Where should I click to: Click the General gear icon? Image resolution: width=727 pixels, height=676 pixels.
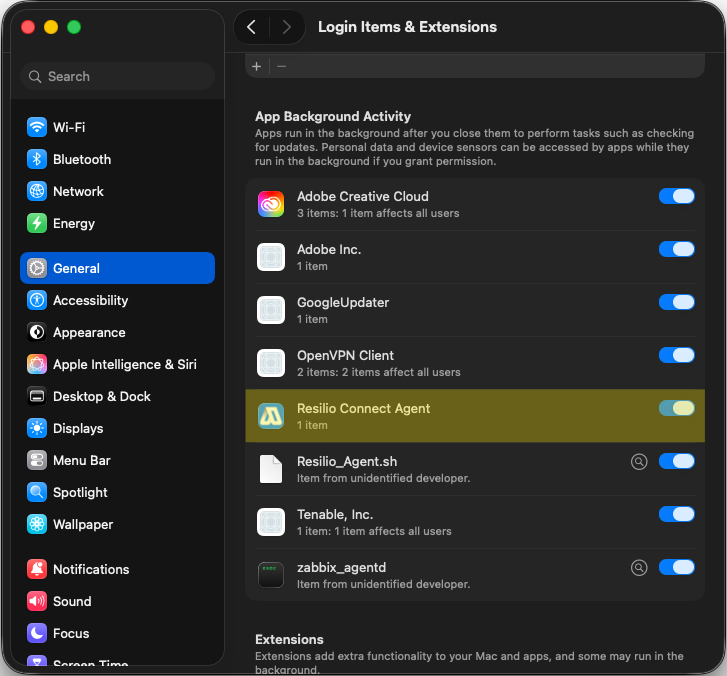point(37,268)
